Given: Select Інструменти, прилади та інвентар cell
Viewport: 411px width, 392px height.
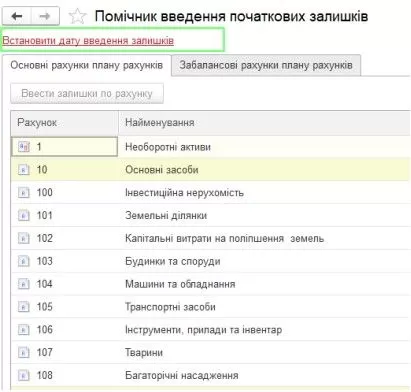Looking at the screenshot, I should (x=265, y=330).
